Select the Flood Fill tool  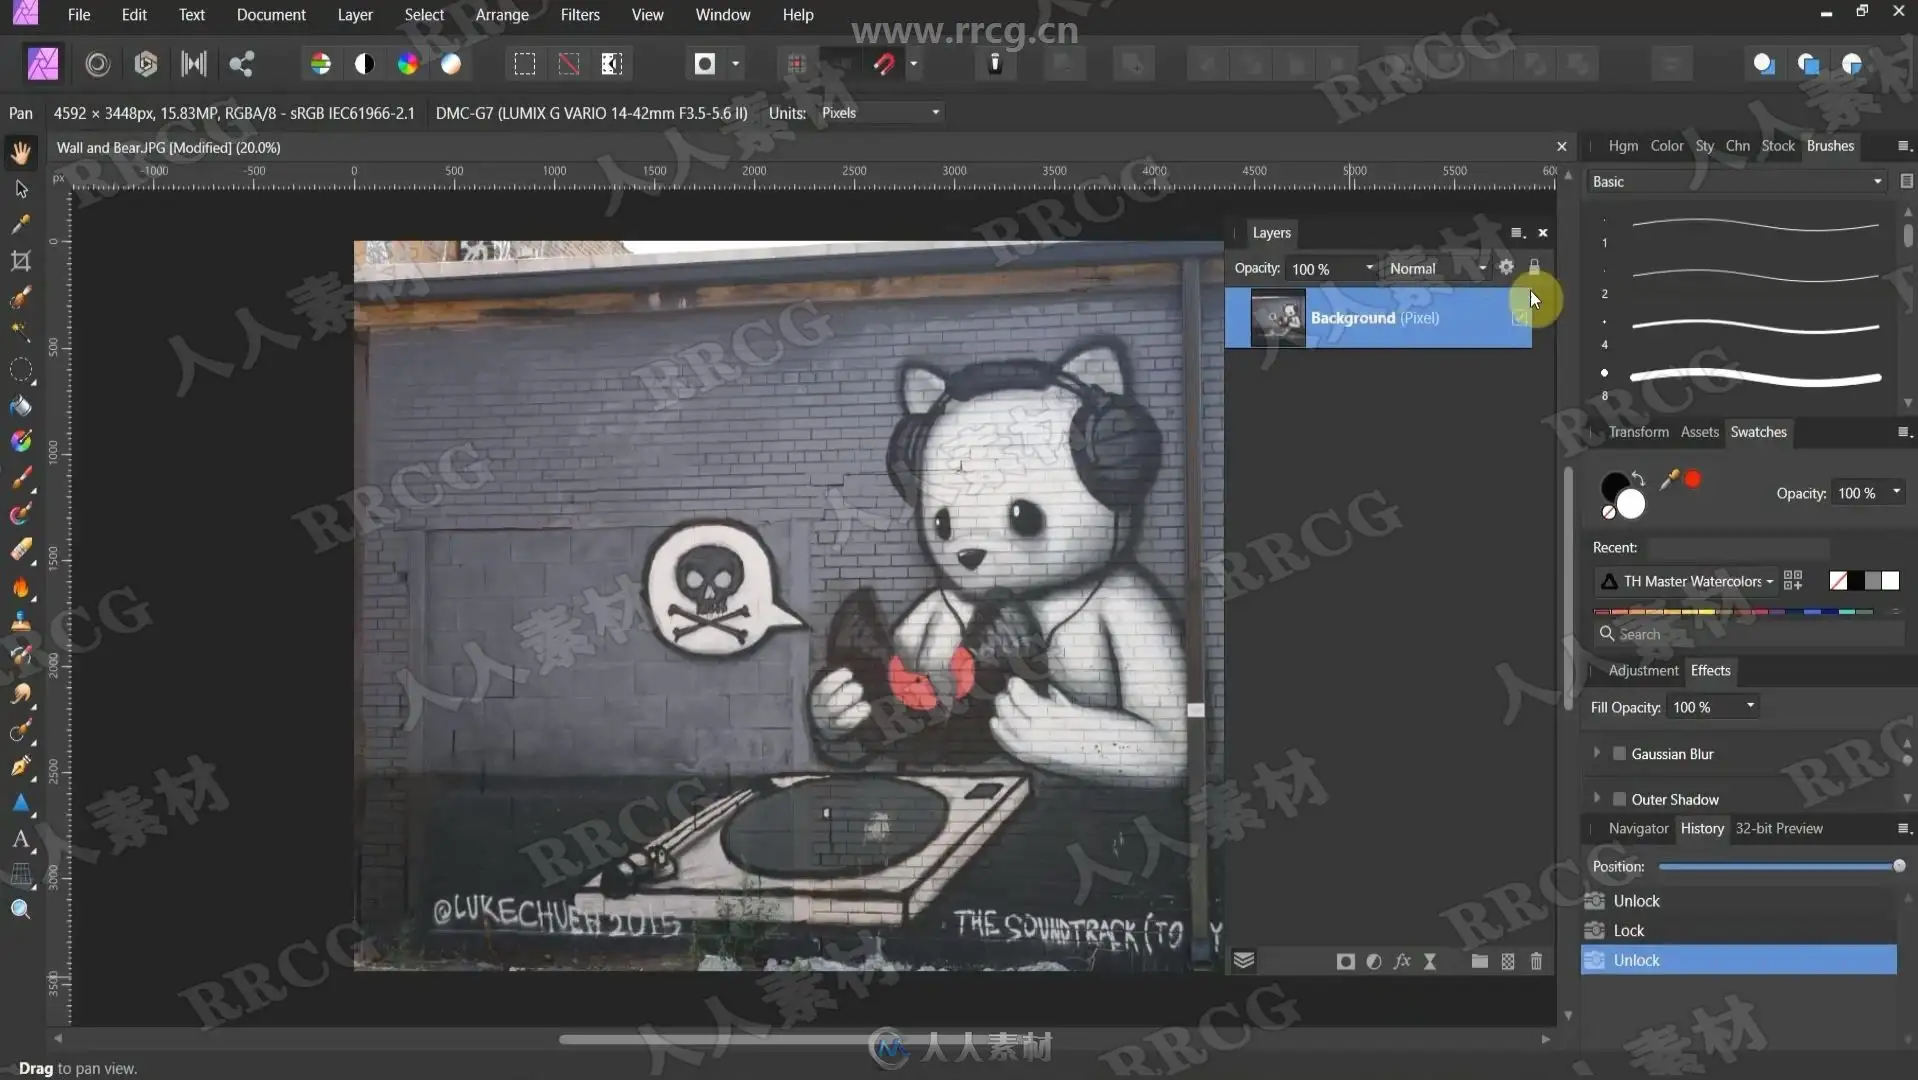click(21, 405)
